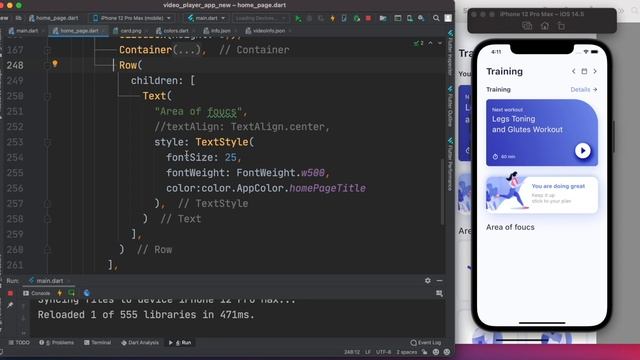Tap the forward chevron in Training header

point(595,71)
